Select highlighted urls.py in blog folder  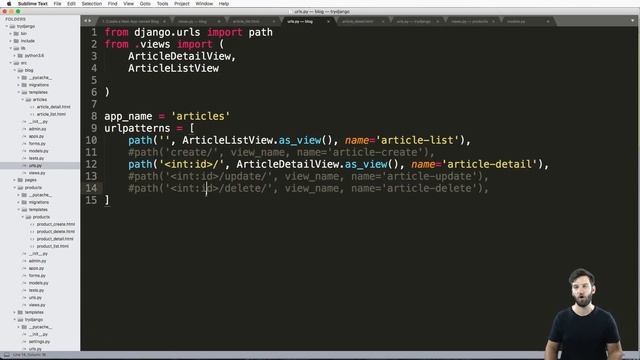pyautogui.click(x=36, y=166)
